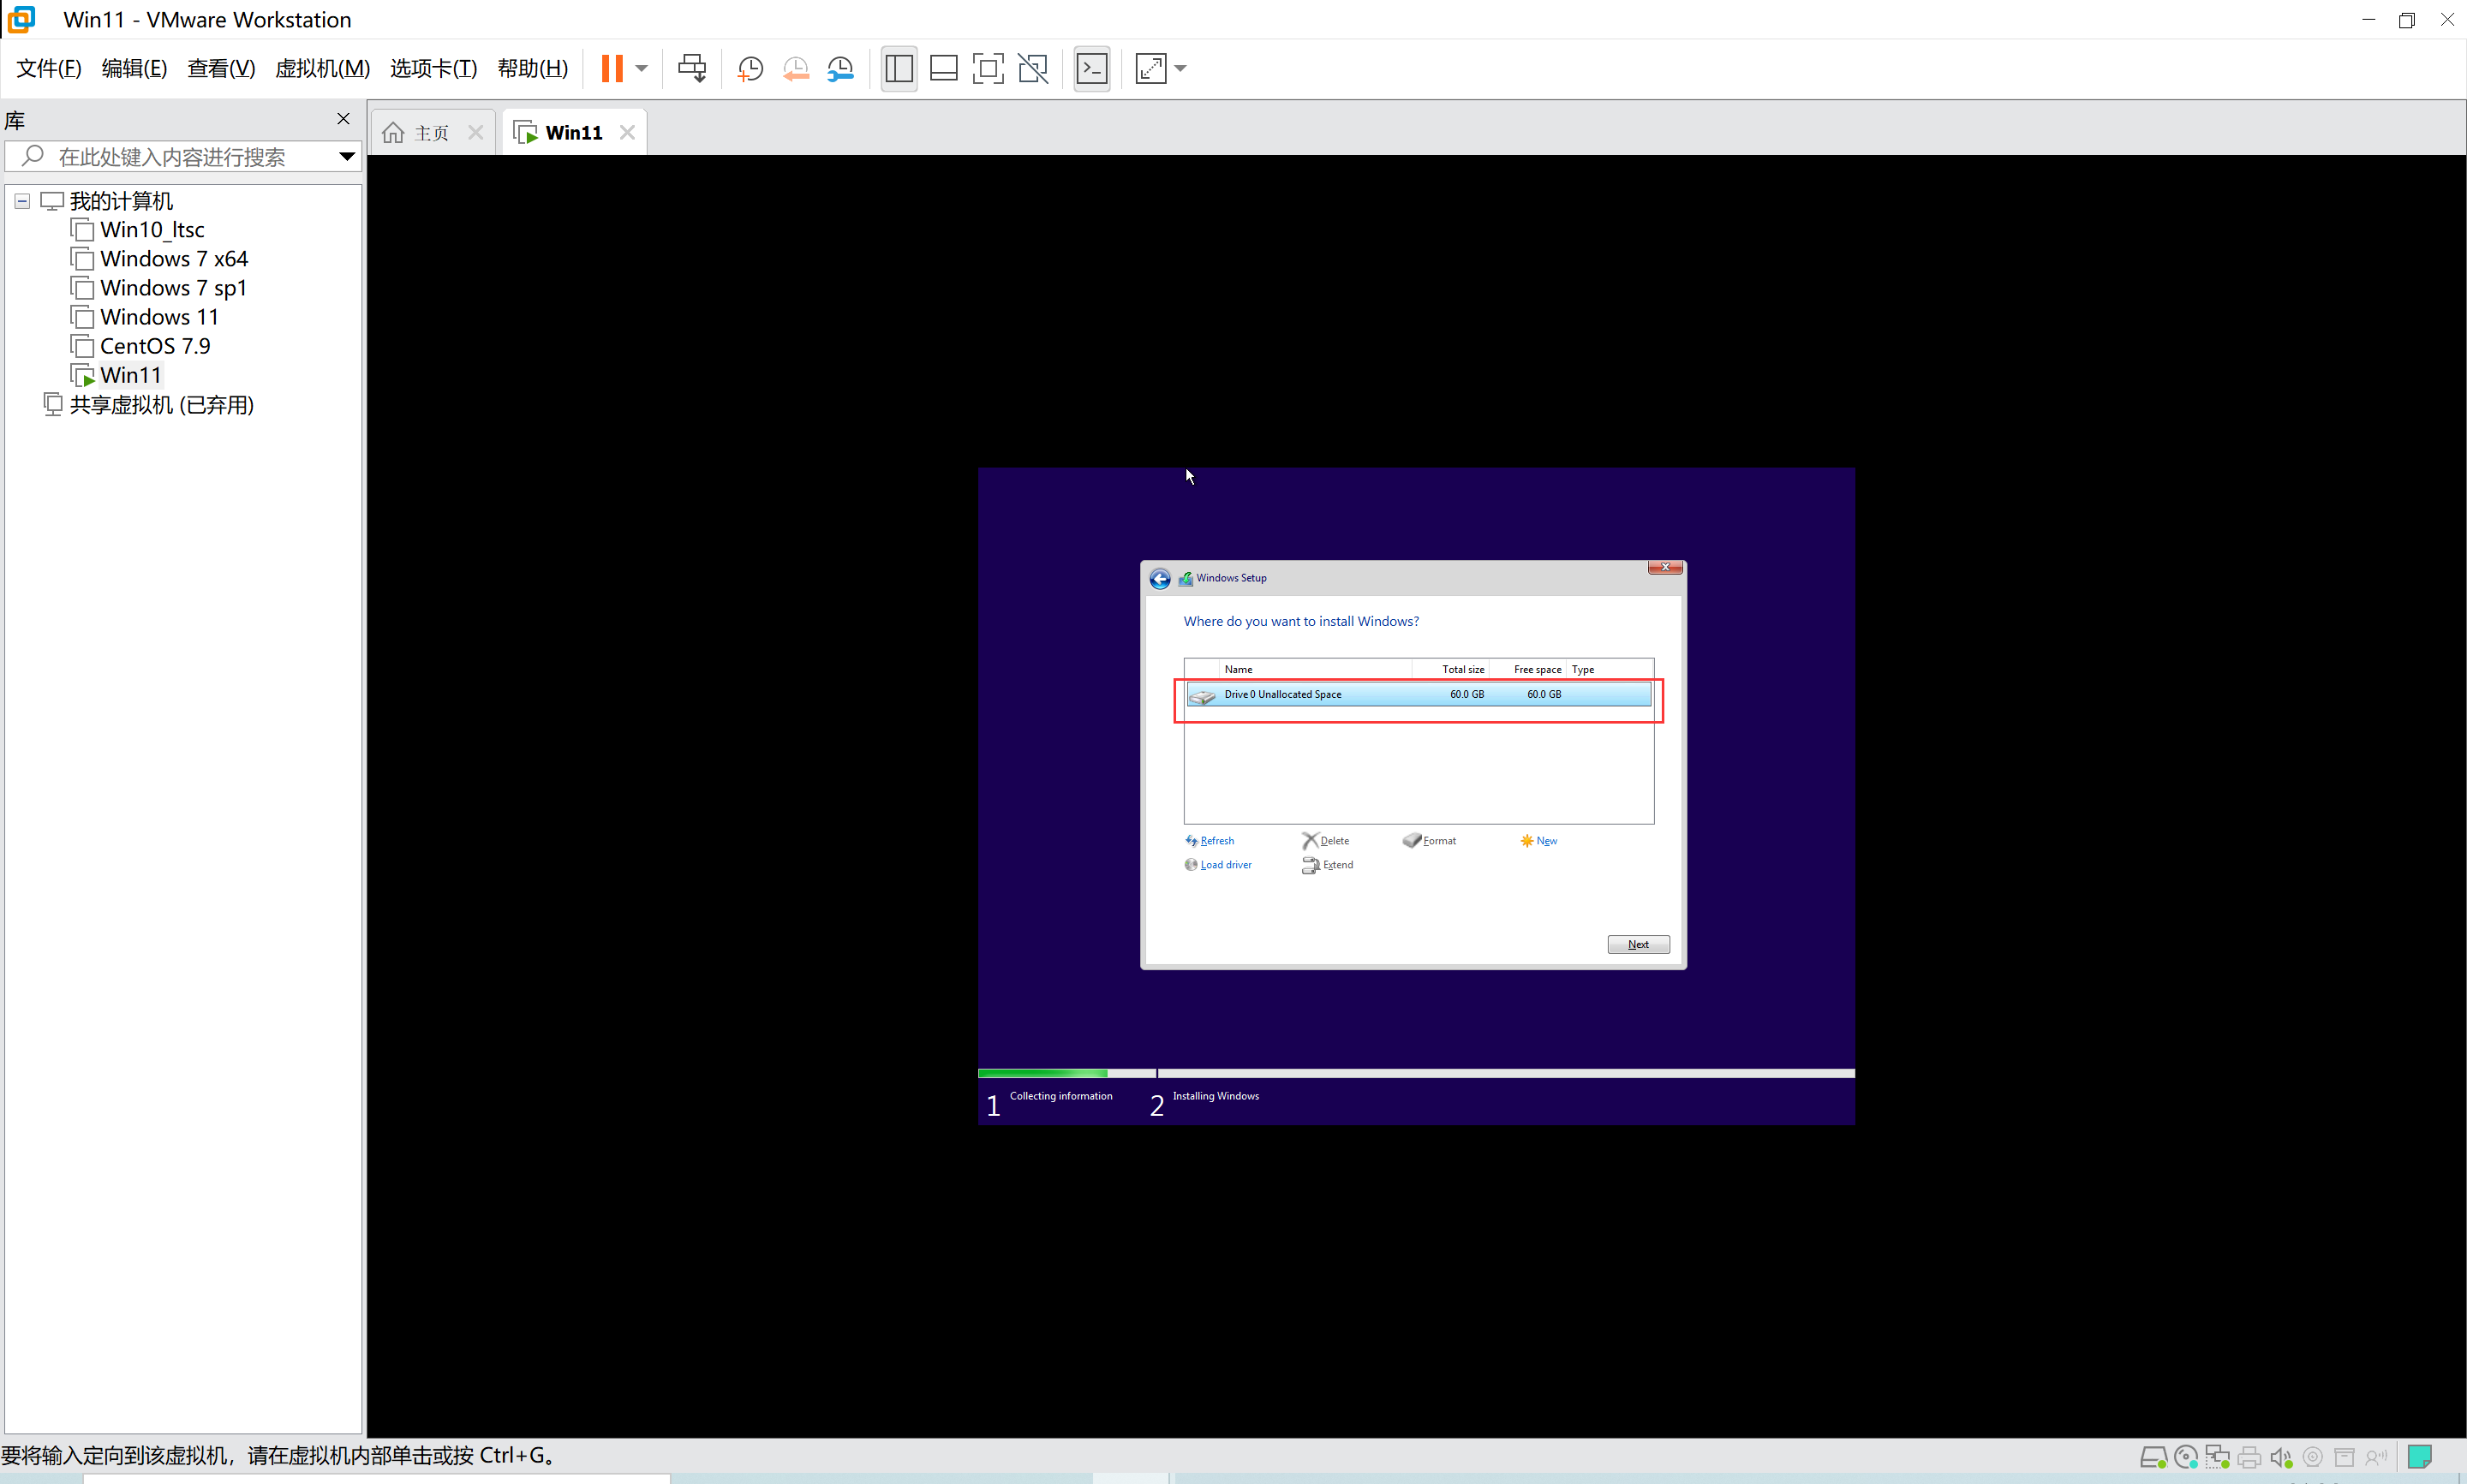Click the Send Ctrl+Alt+Delete icon
2467x1484 pixels.
pos(692,67)
